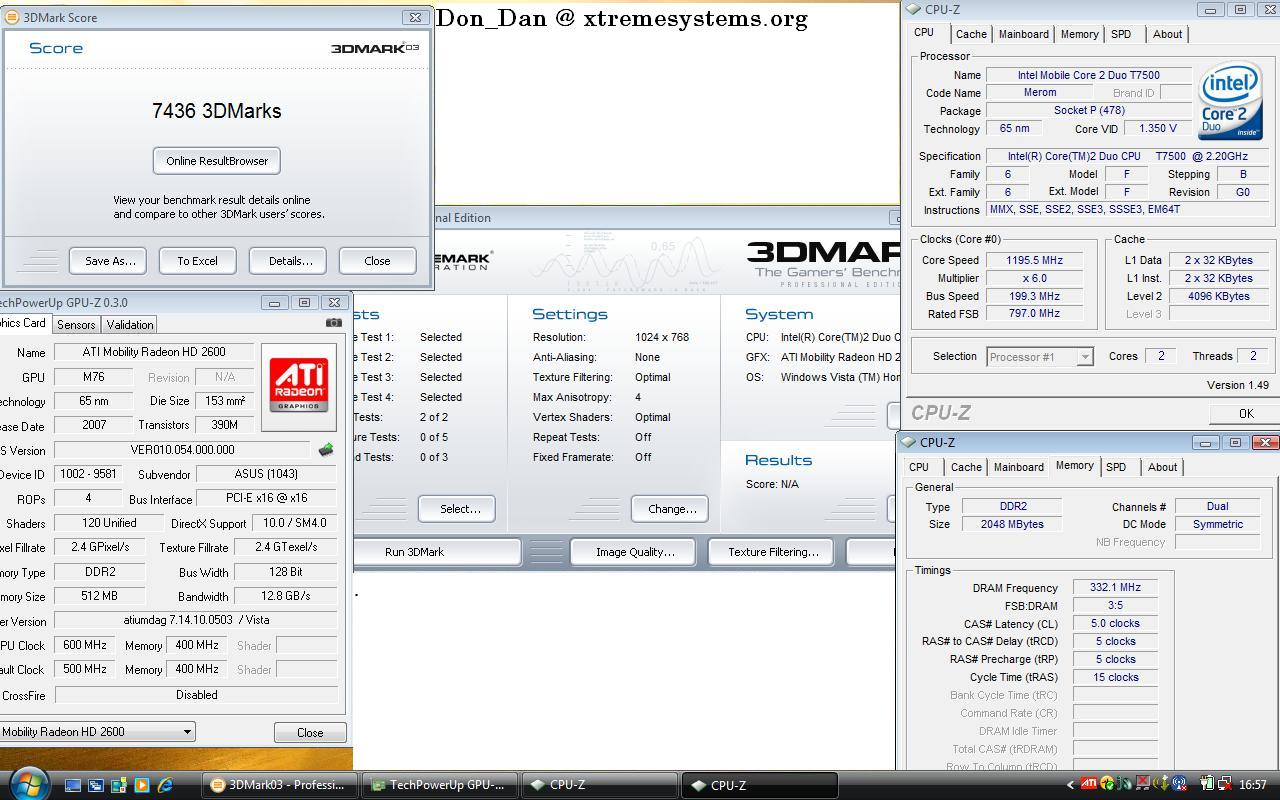The width and height of the screenshot is (1280, 800).
Task: Switch to TechPowerUp GPU-Z taskbar button
Action: 440,785
